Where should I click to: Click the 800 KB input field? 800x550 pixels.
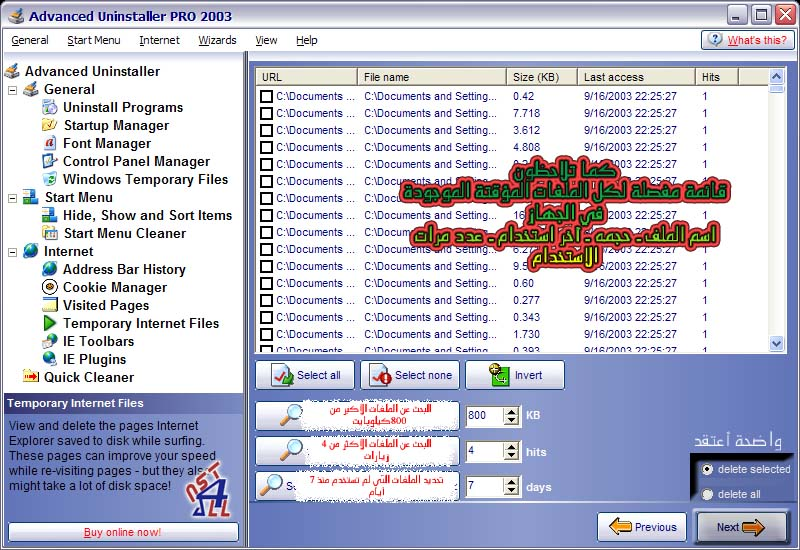(485, 415)
